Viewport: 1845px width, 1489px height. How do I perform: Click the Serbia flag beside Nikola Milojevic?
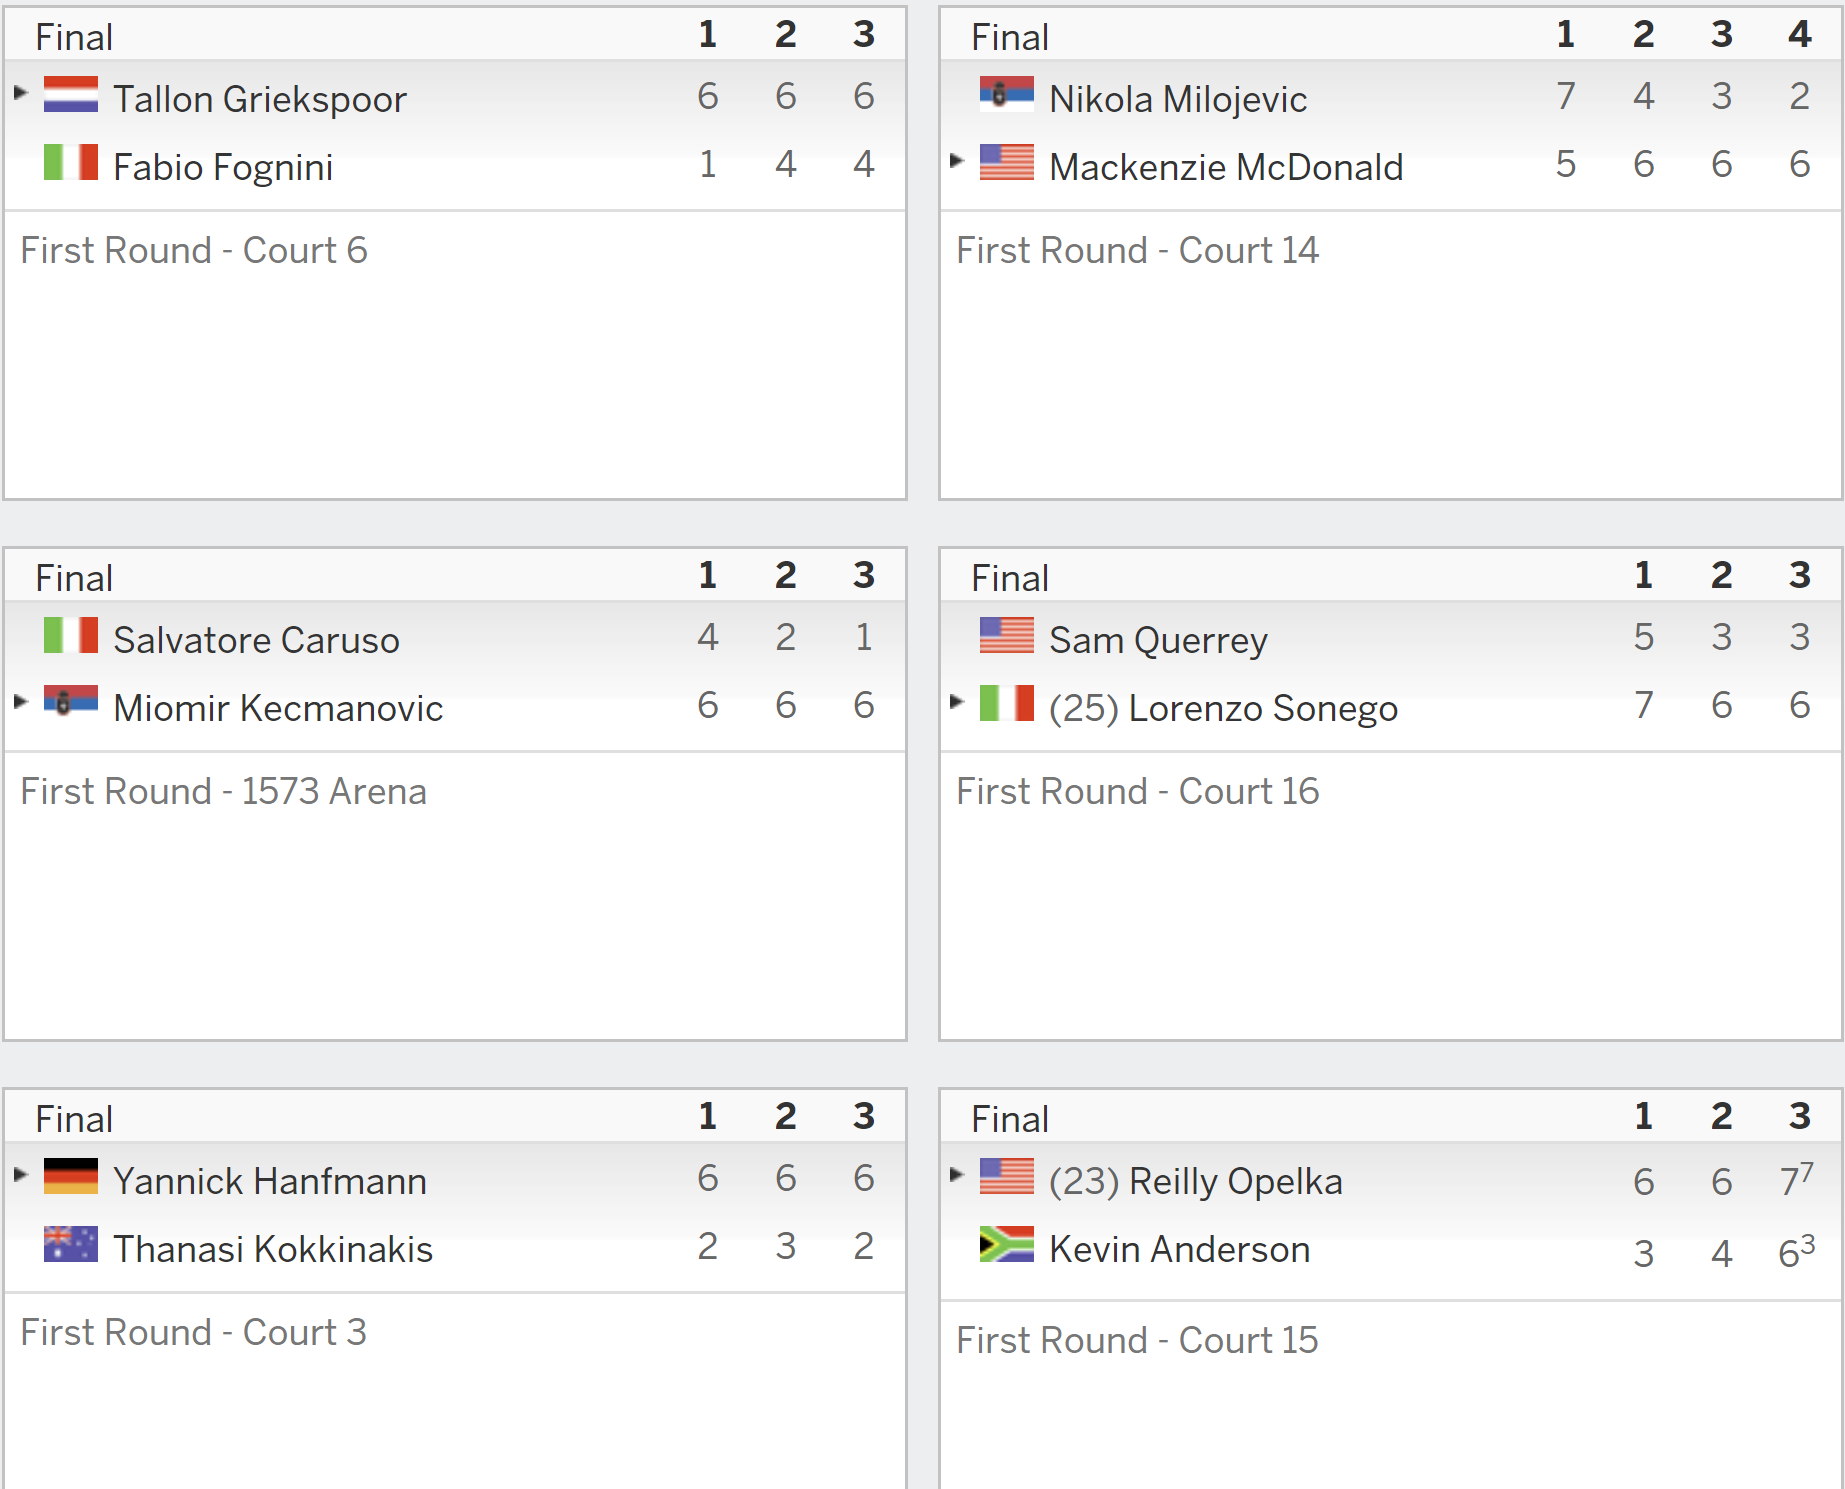(1007, 94)
